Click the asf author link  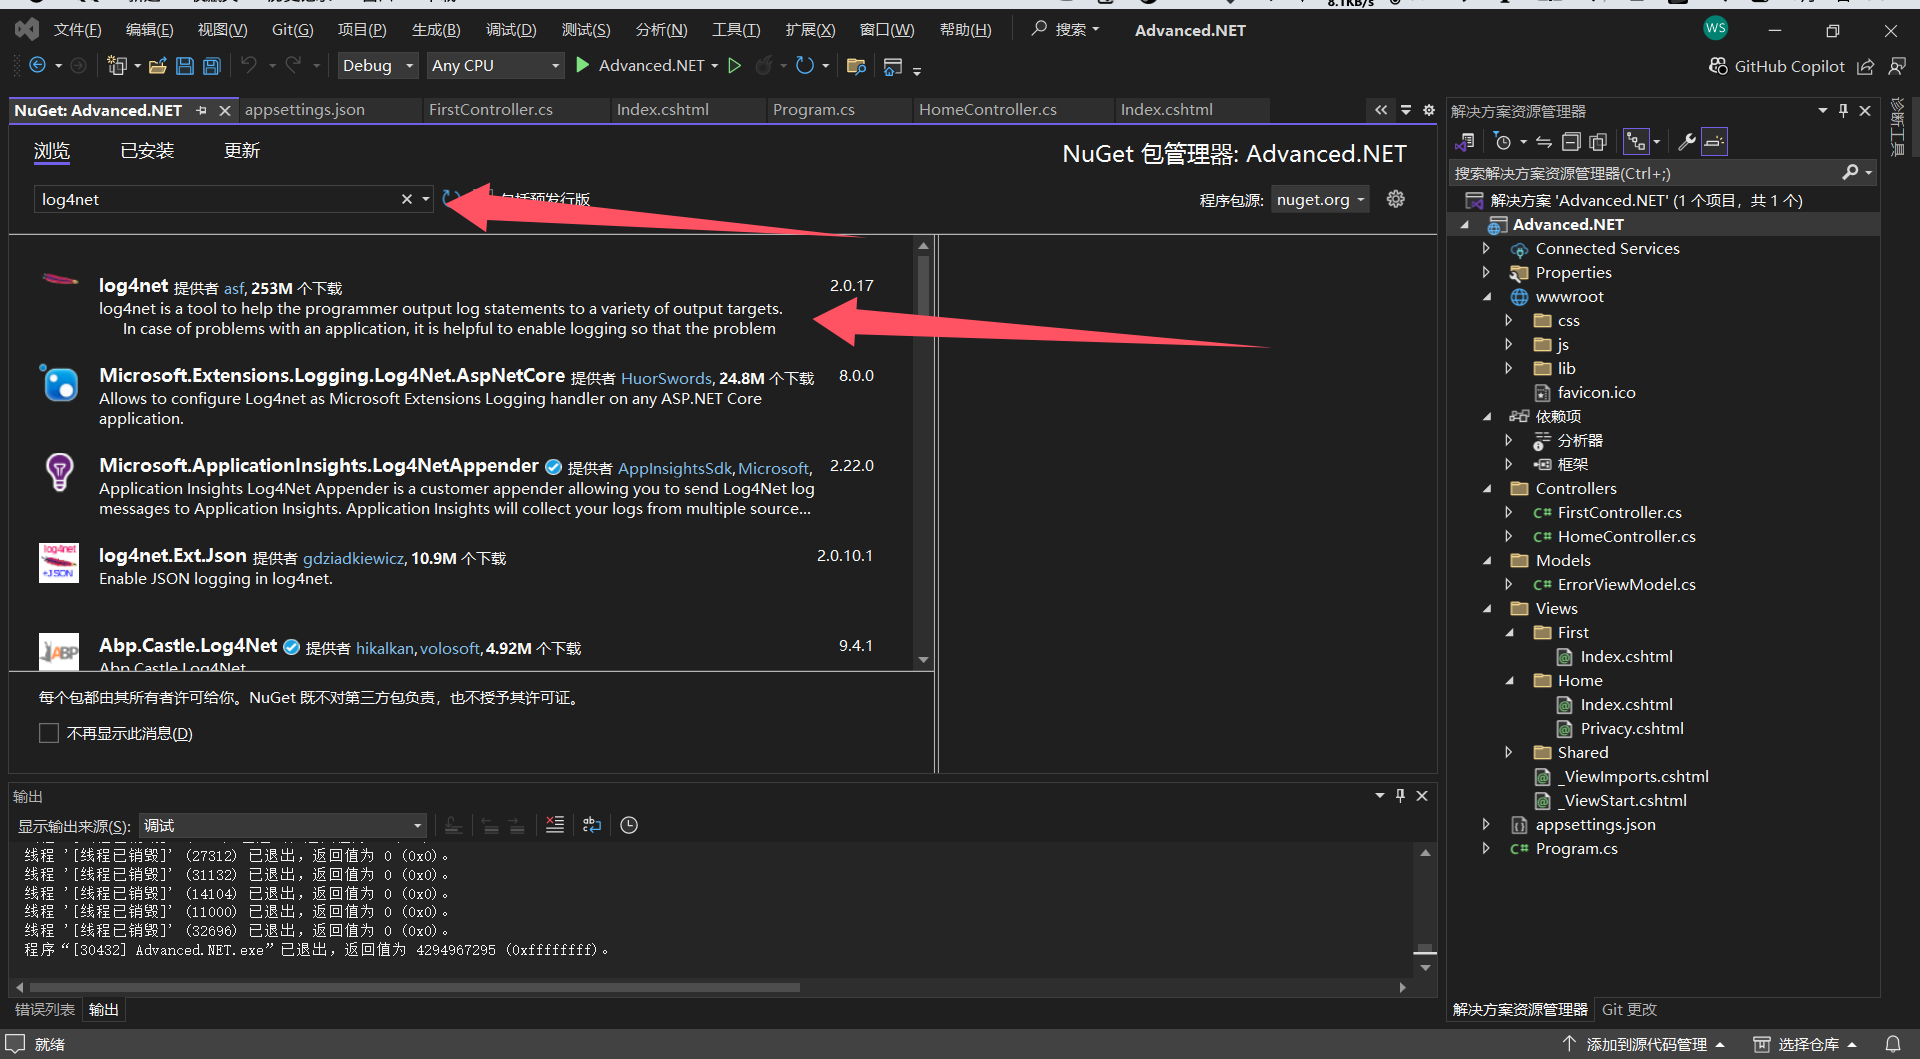(x=234, y=288)
